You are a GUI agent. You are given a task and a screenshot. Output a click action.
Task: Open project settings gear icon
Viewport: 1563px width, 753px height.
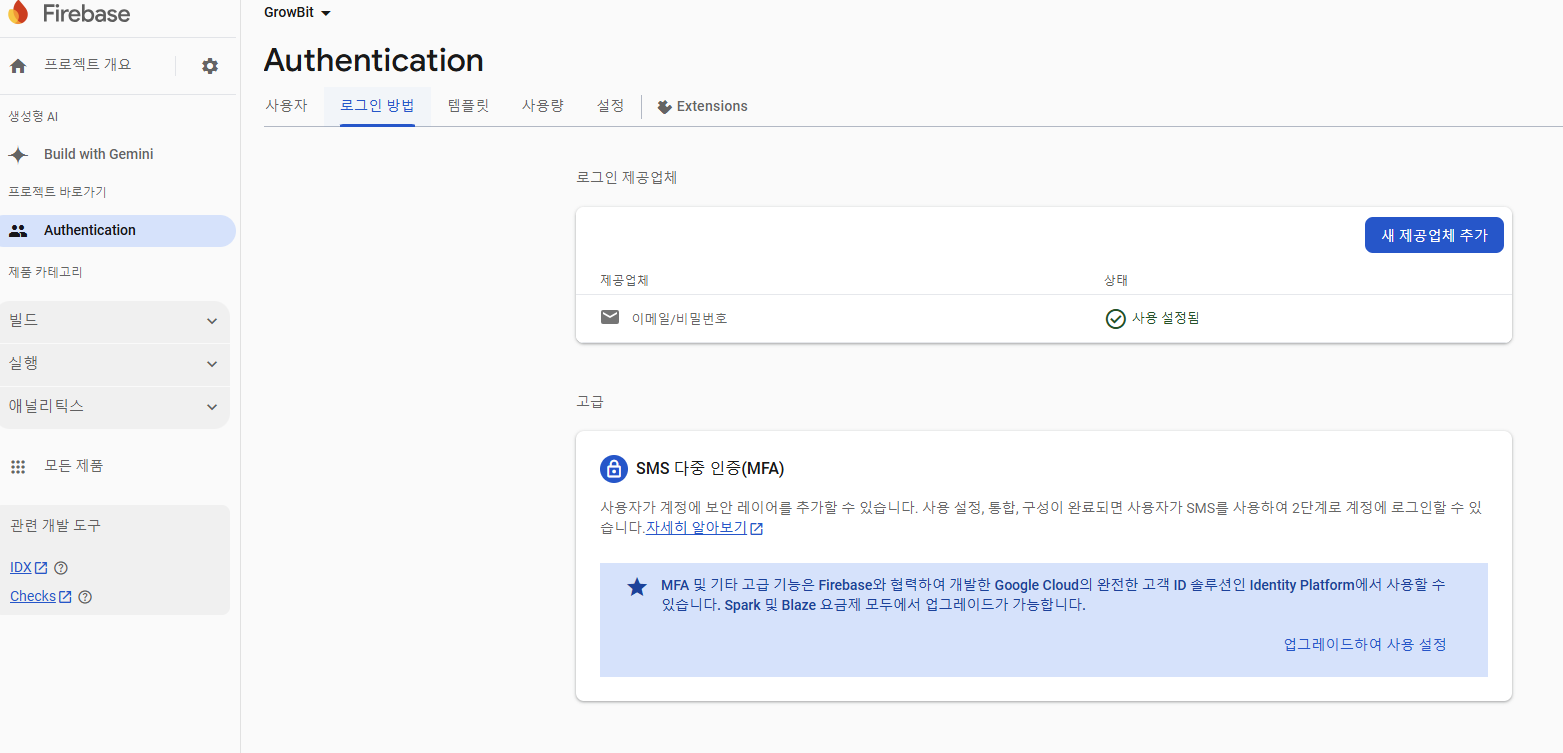(x=209, y=66)
